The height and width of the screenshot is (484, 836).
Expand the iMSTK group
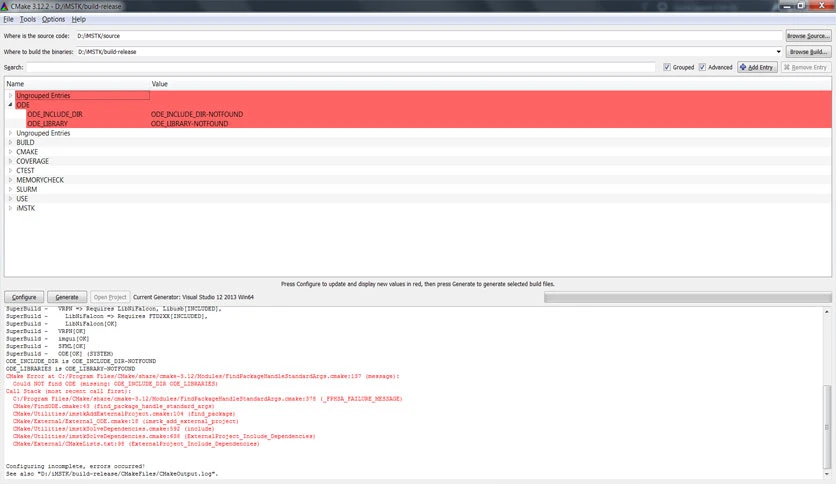[10, 208]
